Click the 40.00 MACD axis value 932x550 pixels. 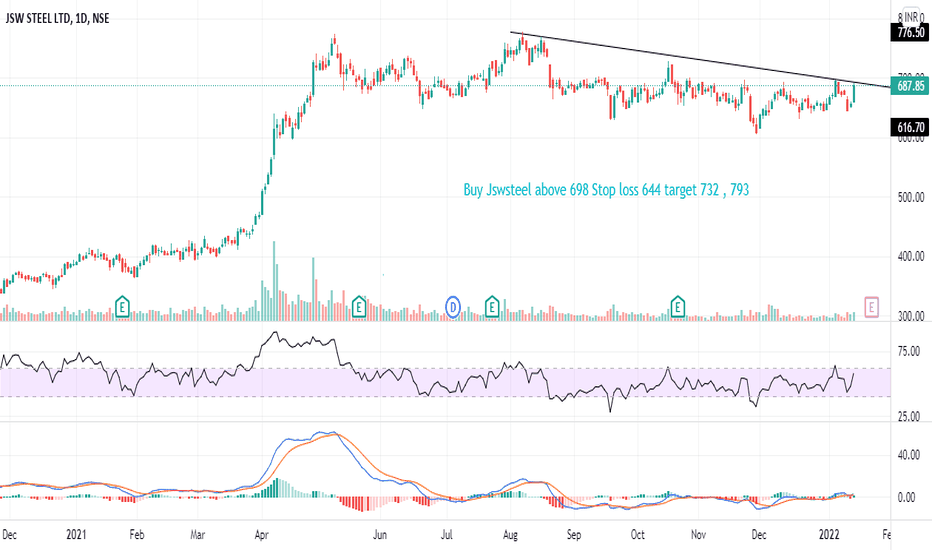tap(908, 455)
